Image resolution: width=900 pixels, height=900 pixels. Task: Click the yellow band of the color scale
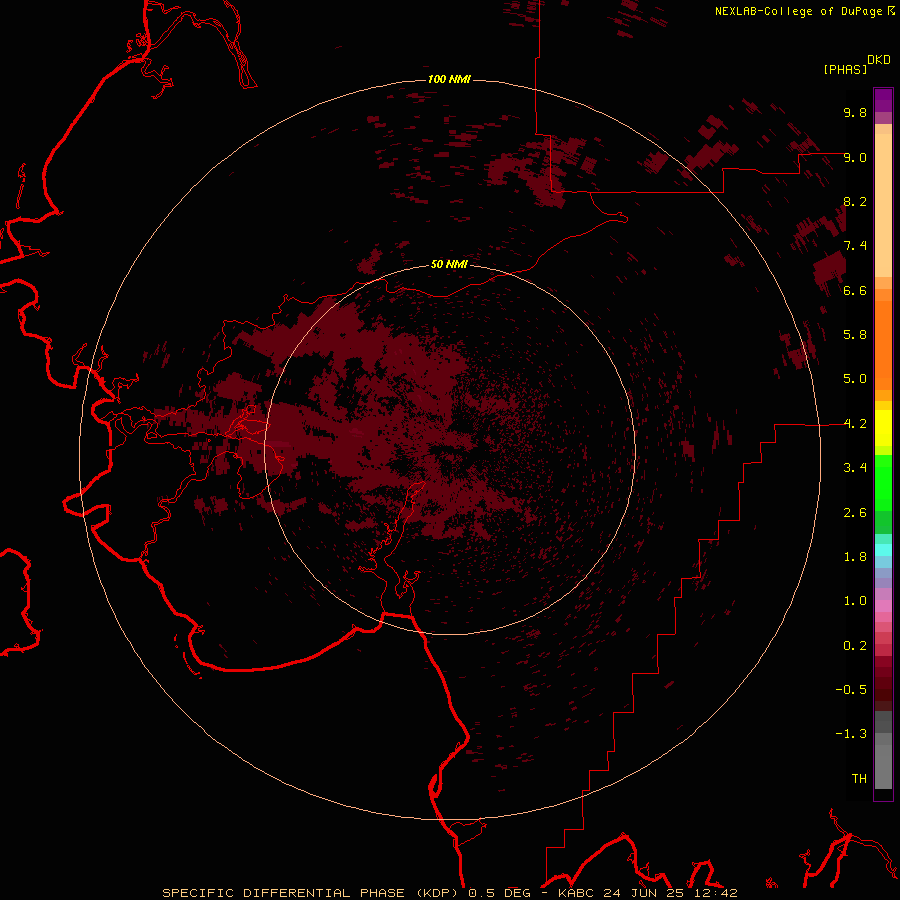pyautogui.click(x=883, y=428)
